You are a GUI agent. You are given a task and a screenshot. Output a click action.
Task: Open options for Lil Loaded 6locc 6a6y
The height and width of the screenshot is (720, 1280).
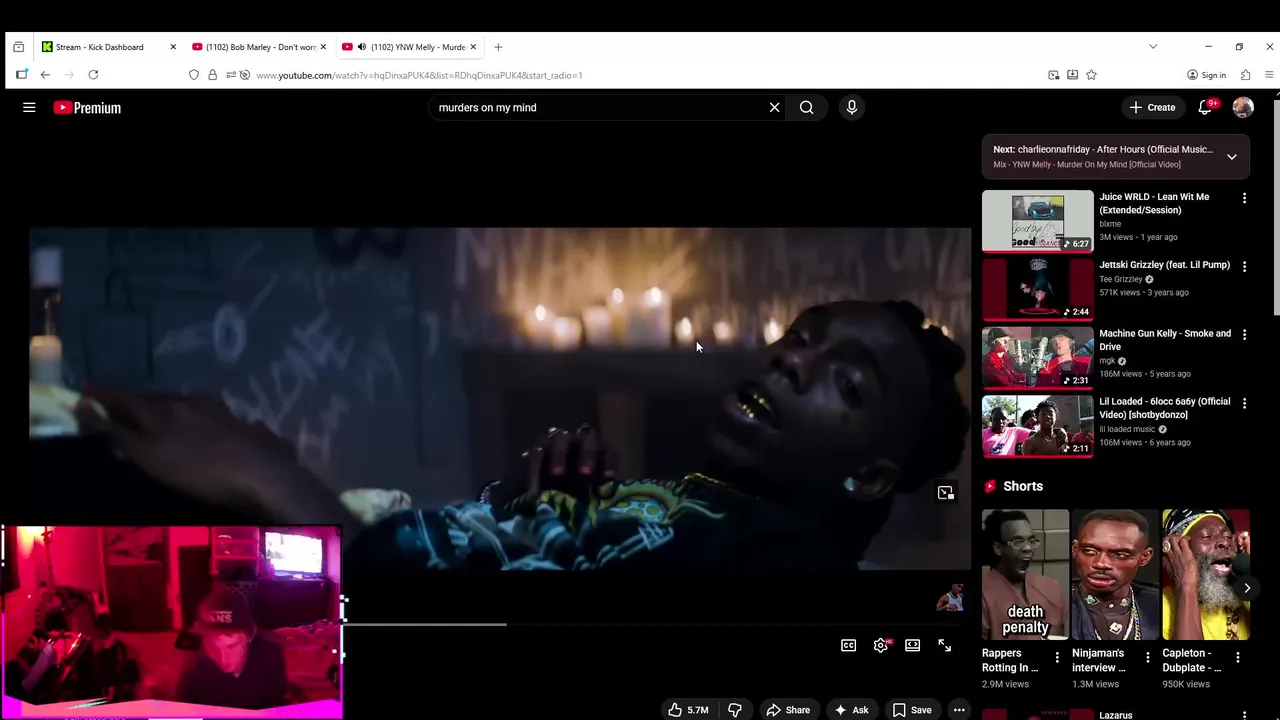tap(1244, 403)
